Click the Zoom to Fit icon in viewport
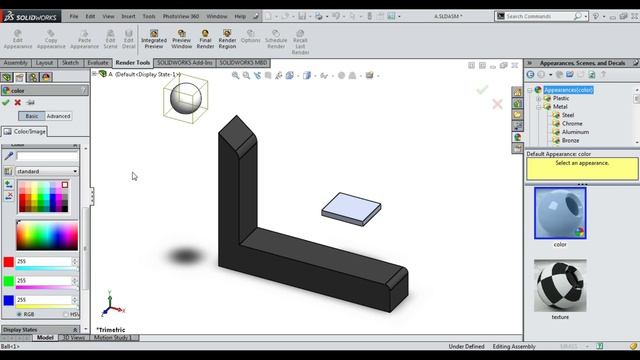Image resolution: width=640 pixels, height=360 pixels. 236,75
